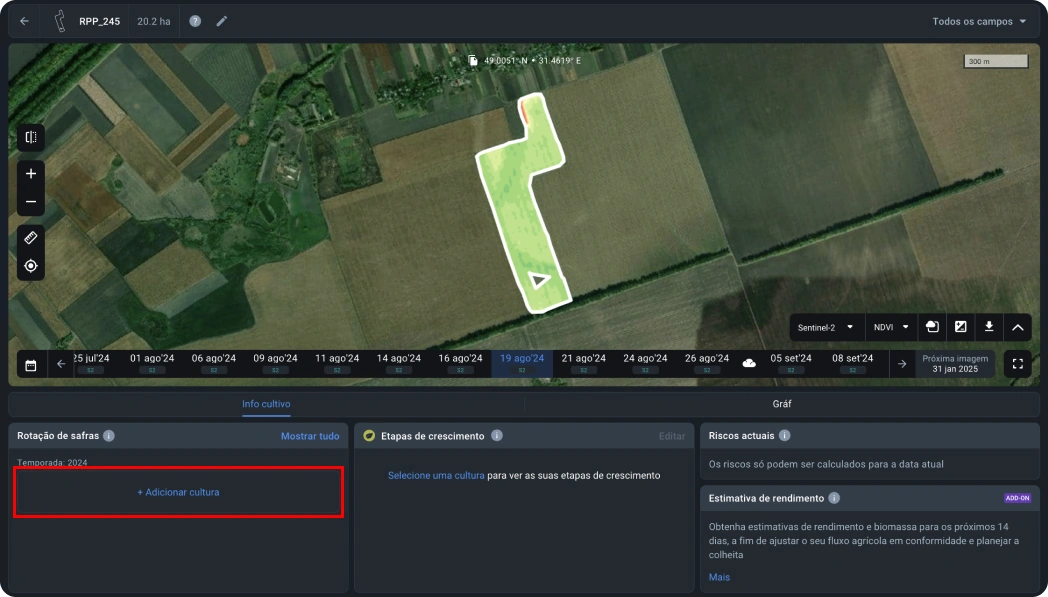Toggle cloud mask layer icon
This screenshot has height=597, width=1048.
[932, 327]
